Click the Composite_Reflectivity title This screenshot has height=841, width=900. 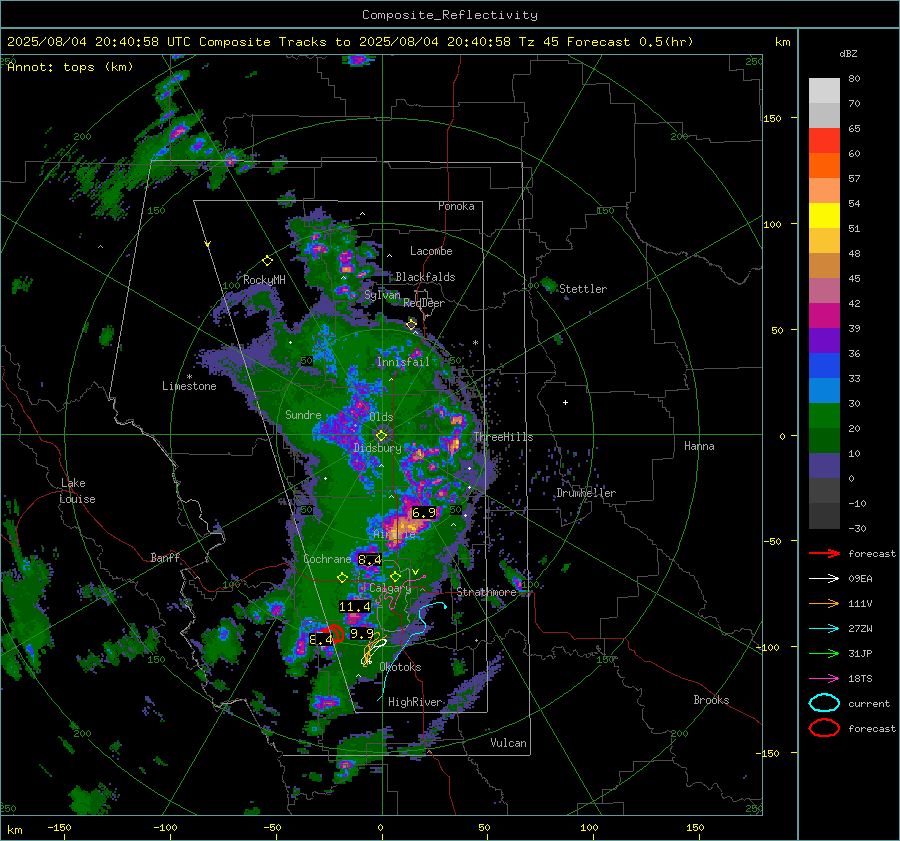point(450,15)
